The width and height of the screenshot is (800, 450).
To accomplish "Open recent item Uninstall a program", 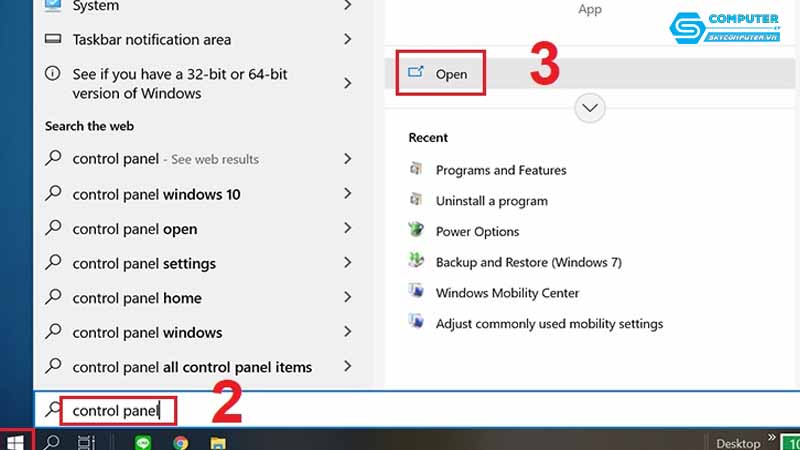I will click(x=491, y=201).
